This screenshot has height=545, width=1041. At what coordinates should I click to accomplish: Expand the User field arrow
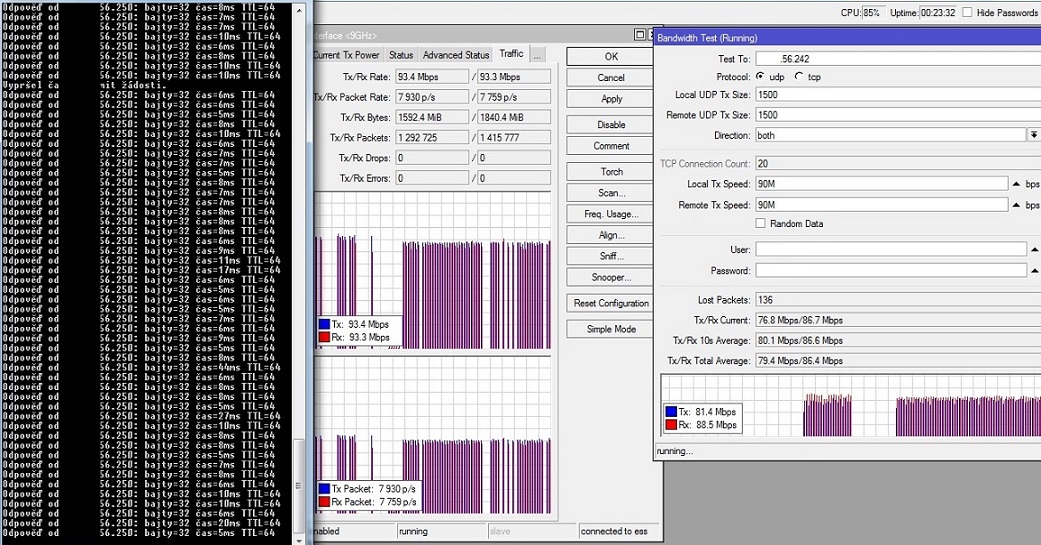[x=1034, y=250]
